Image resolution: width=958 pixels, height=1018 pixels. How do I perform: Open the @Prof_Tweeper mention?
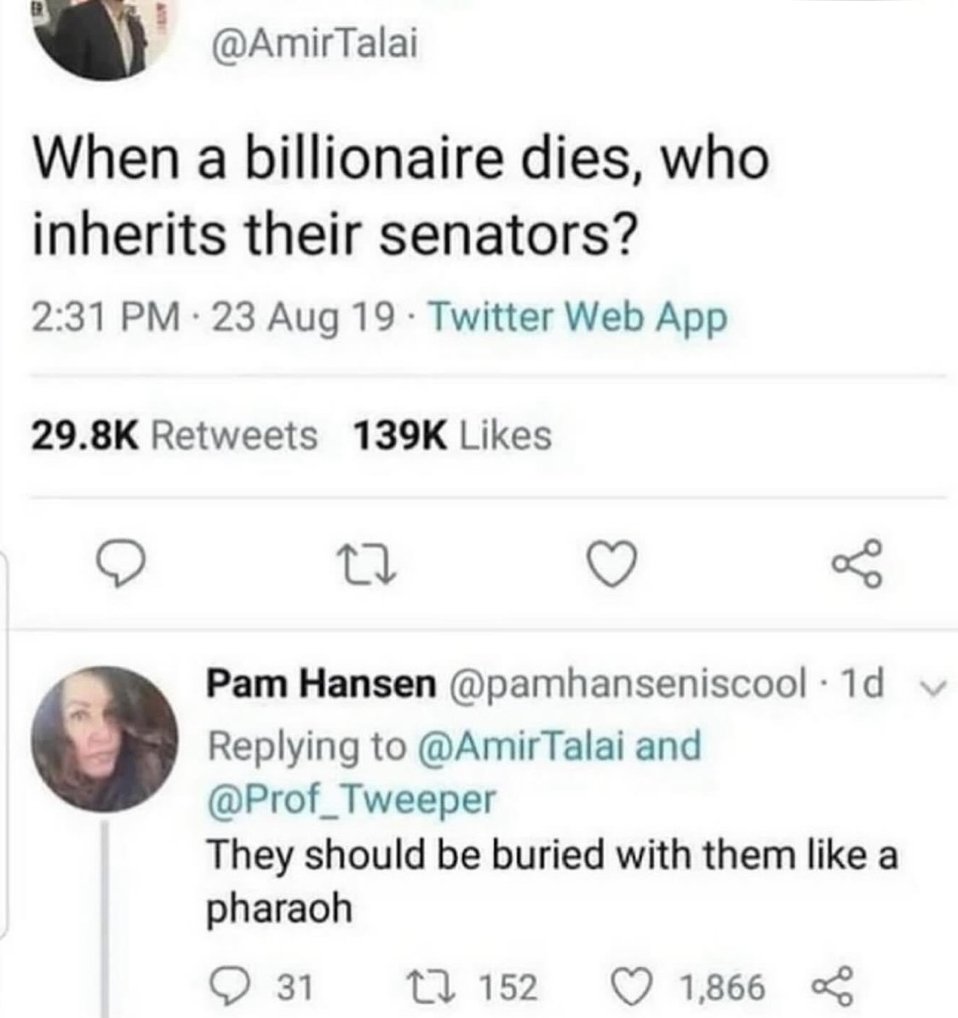click(350, 799)
